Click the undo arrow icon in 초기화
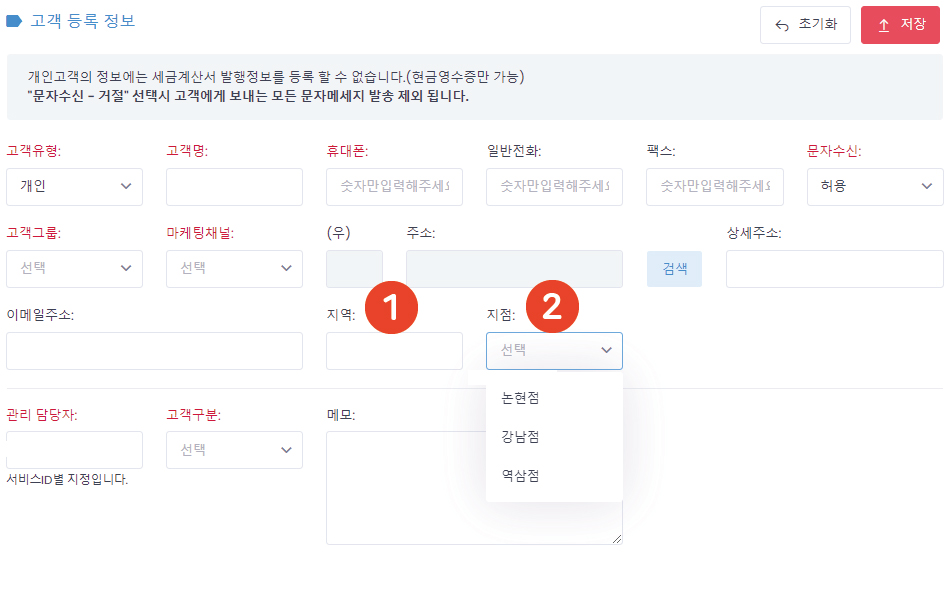This screenshot has width=947, height=612. (782, 25)
